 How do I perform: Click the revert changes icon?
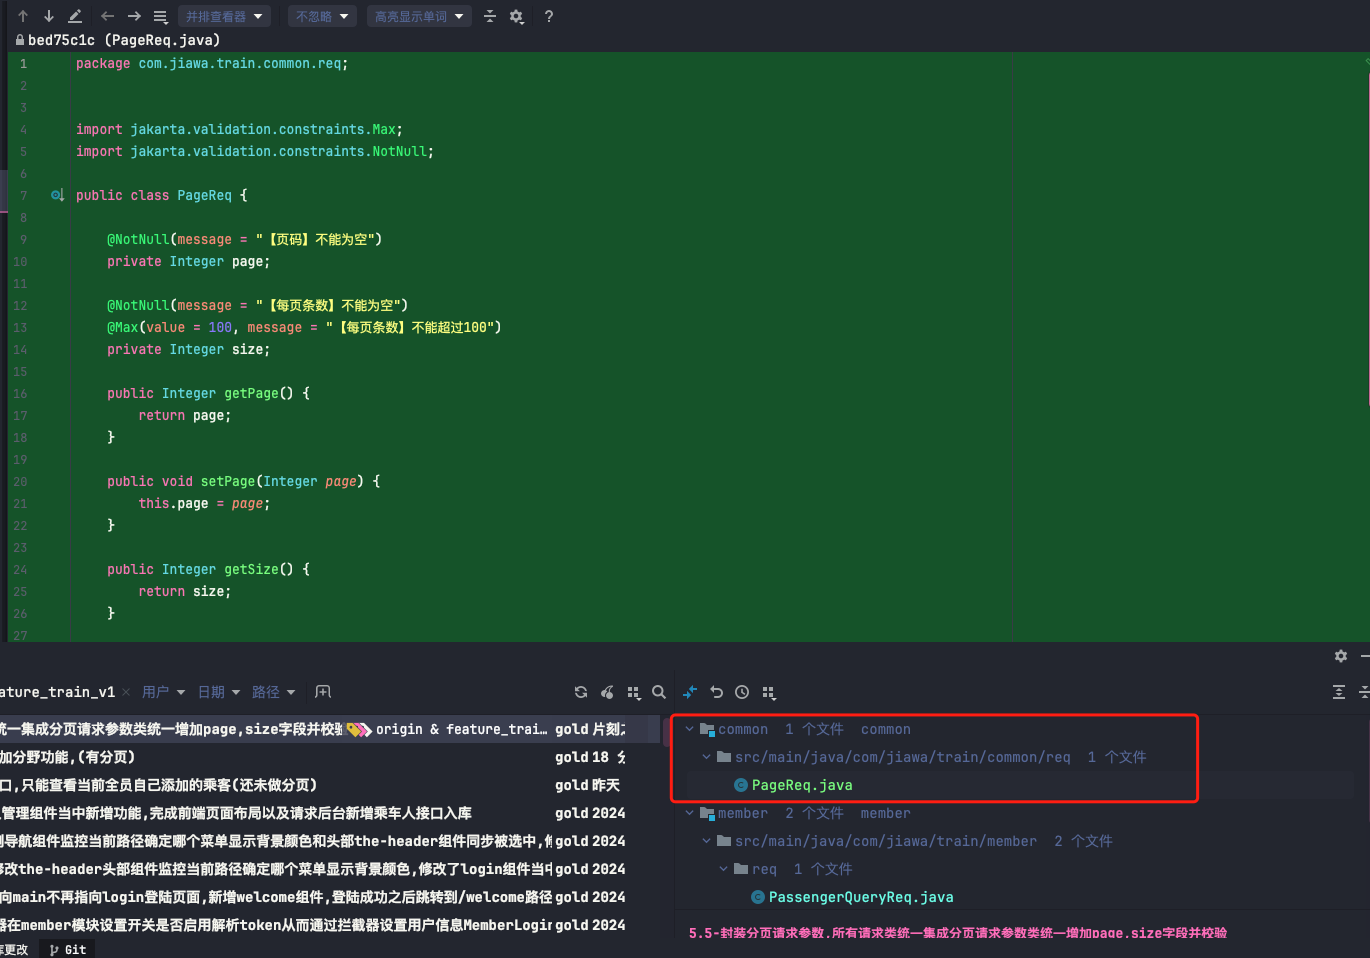point(716,692)
